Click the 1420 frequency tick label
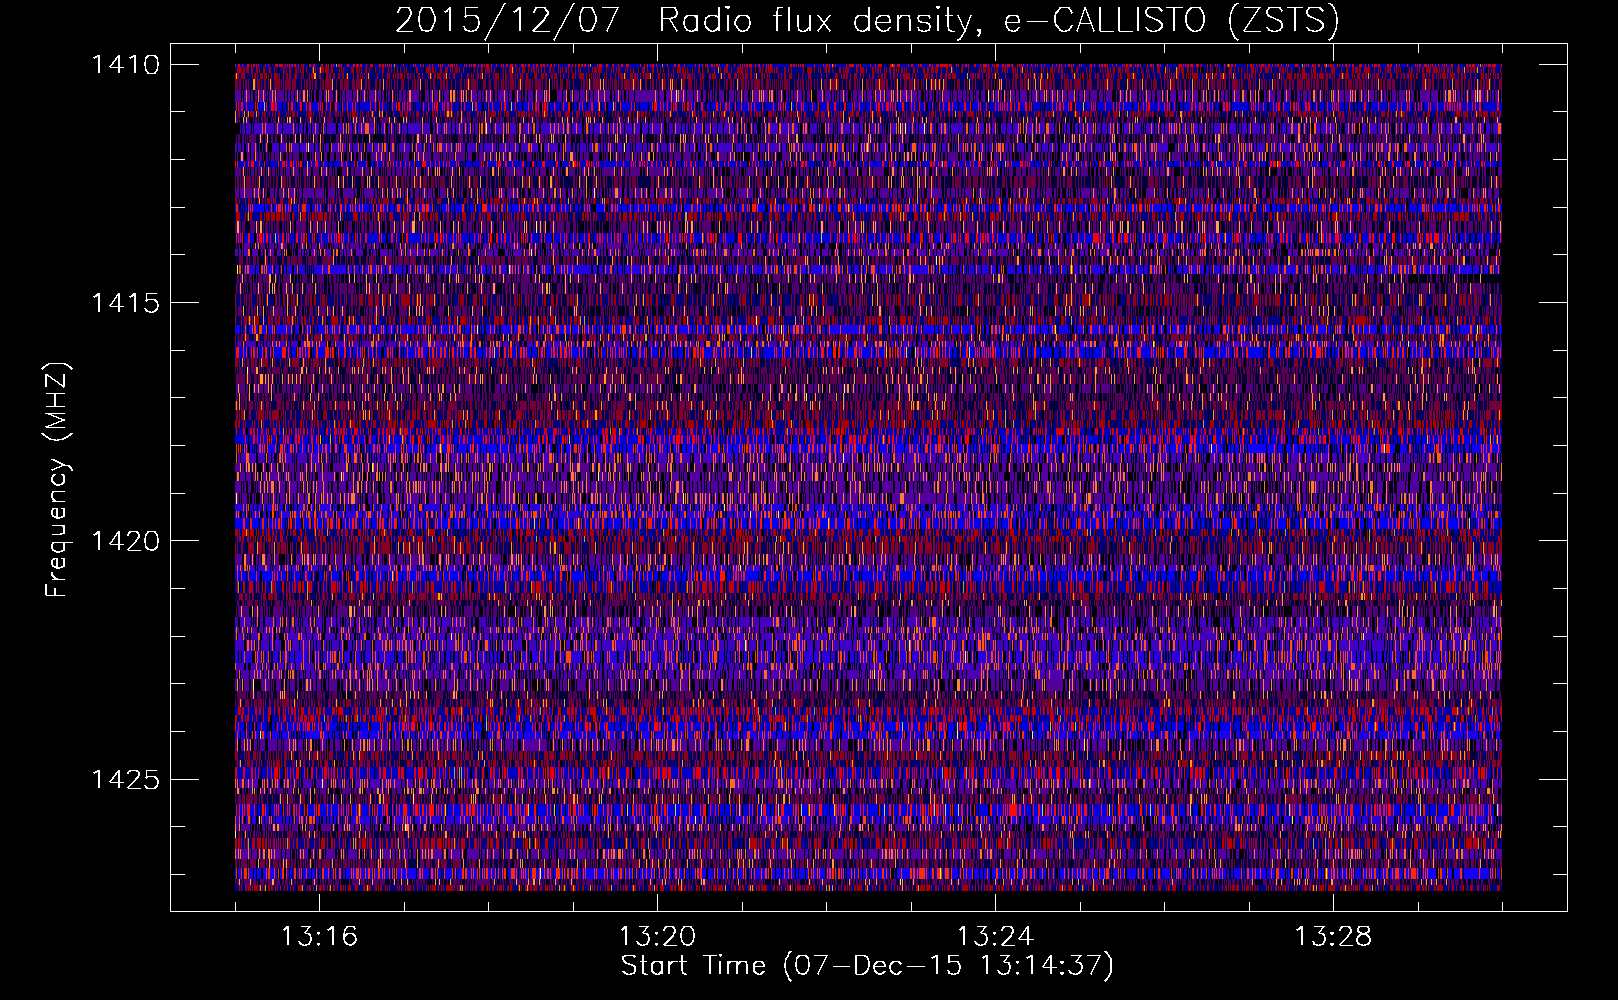 pyautogui.click(x=126, y=541)
